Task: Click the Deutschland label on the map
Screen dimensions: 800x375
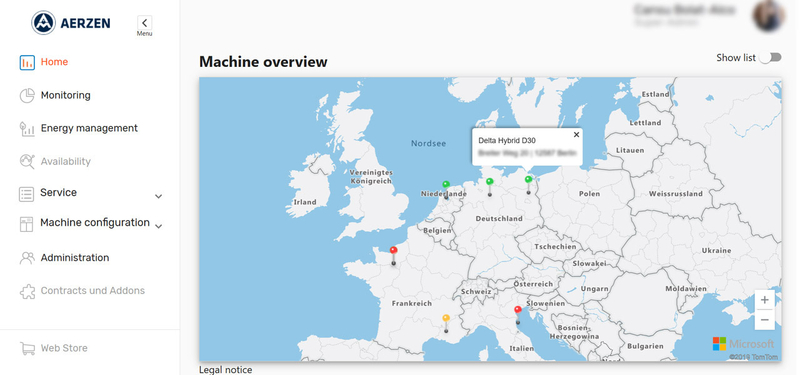Action: point(499,219)
